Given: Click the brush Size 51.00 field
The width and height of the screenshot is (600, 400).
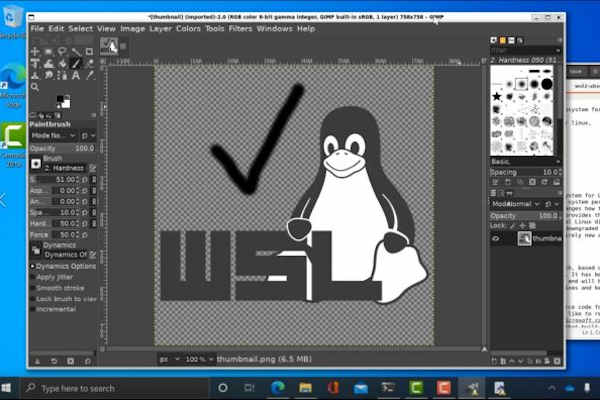Looking at the screenshot, I should 55,179.
